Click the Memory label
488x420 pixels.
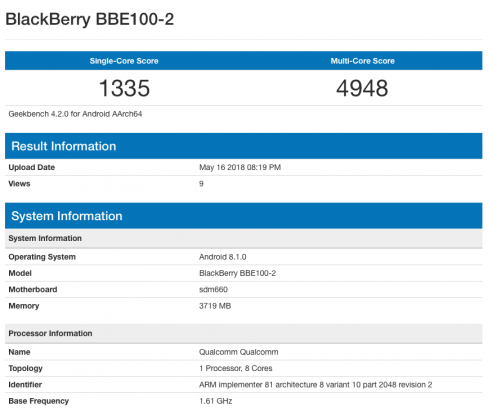(x=24, y=306)
